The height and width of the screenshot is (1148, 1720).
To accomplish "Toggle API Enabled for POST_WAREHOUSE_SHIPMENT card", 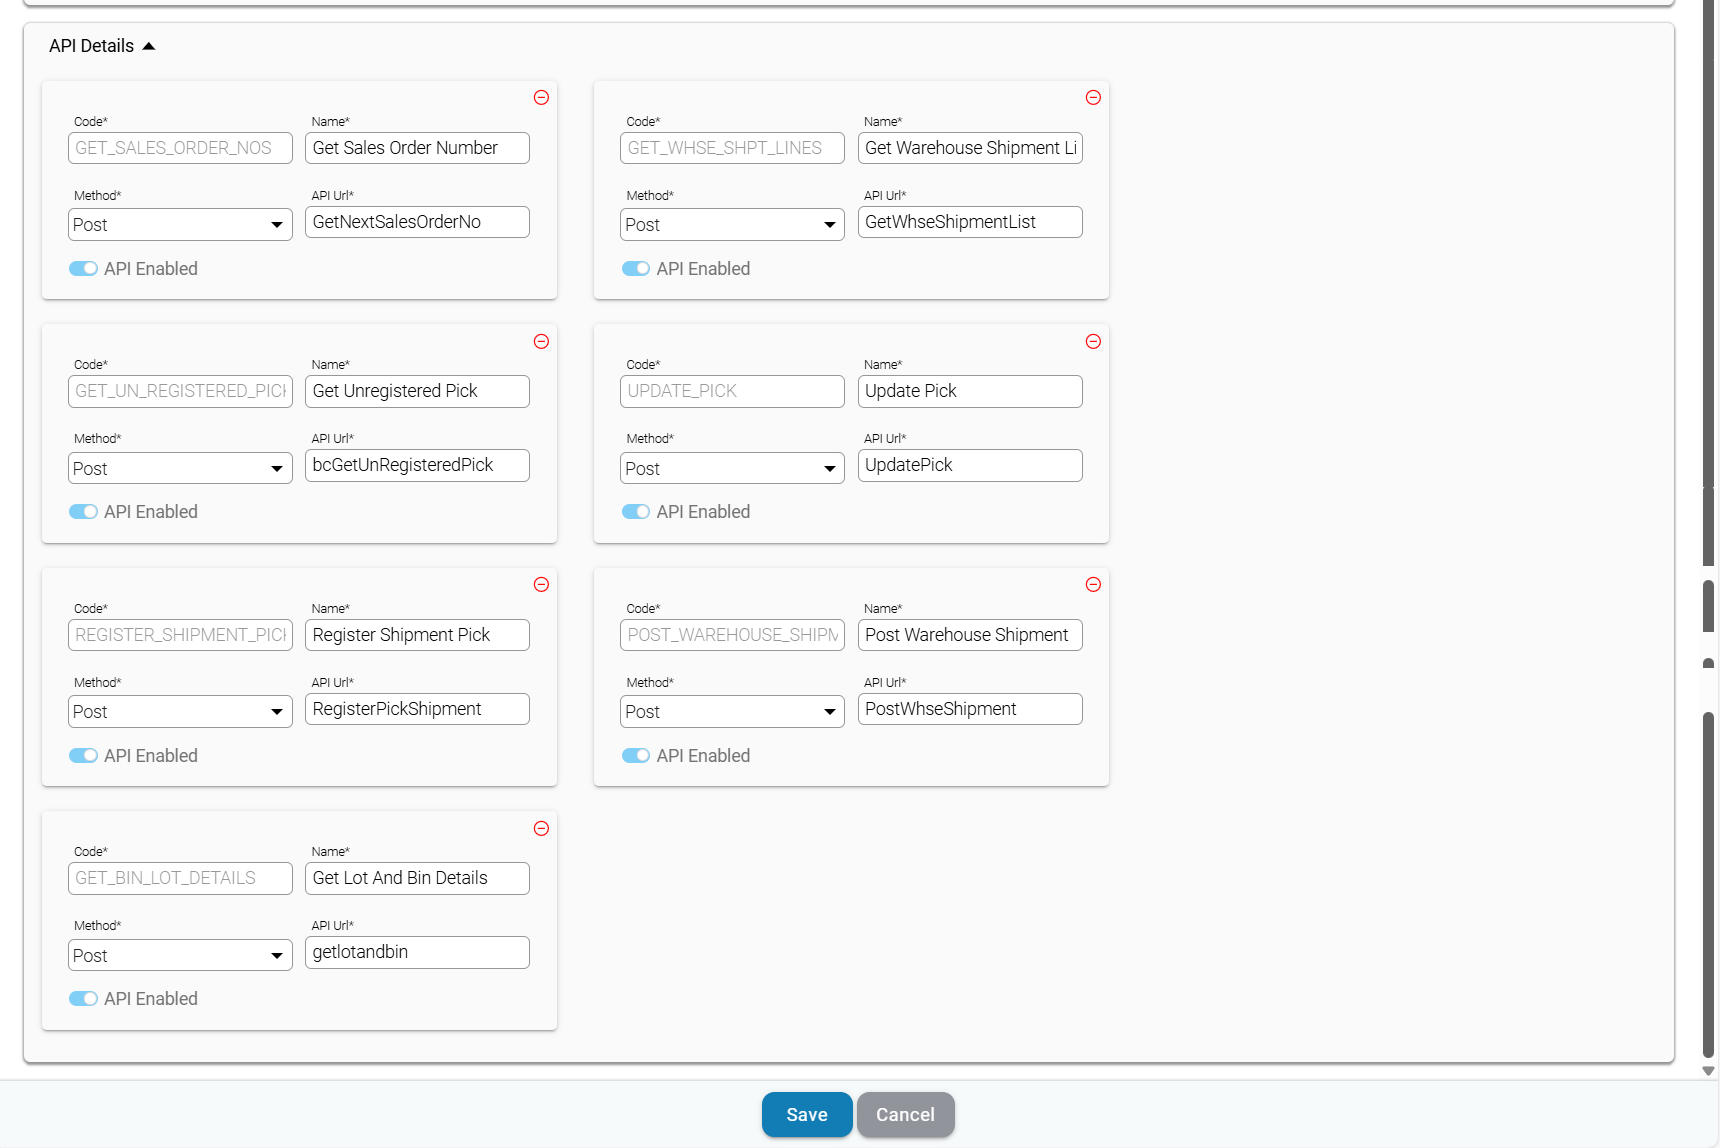I will point(636,756).
